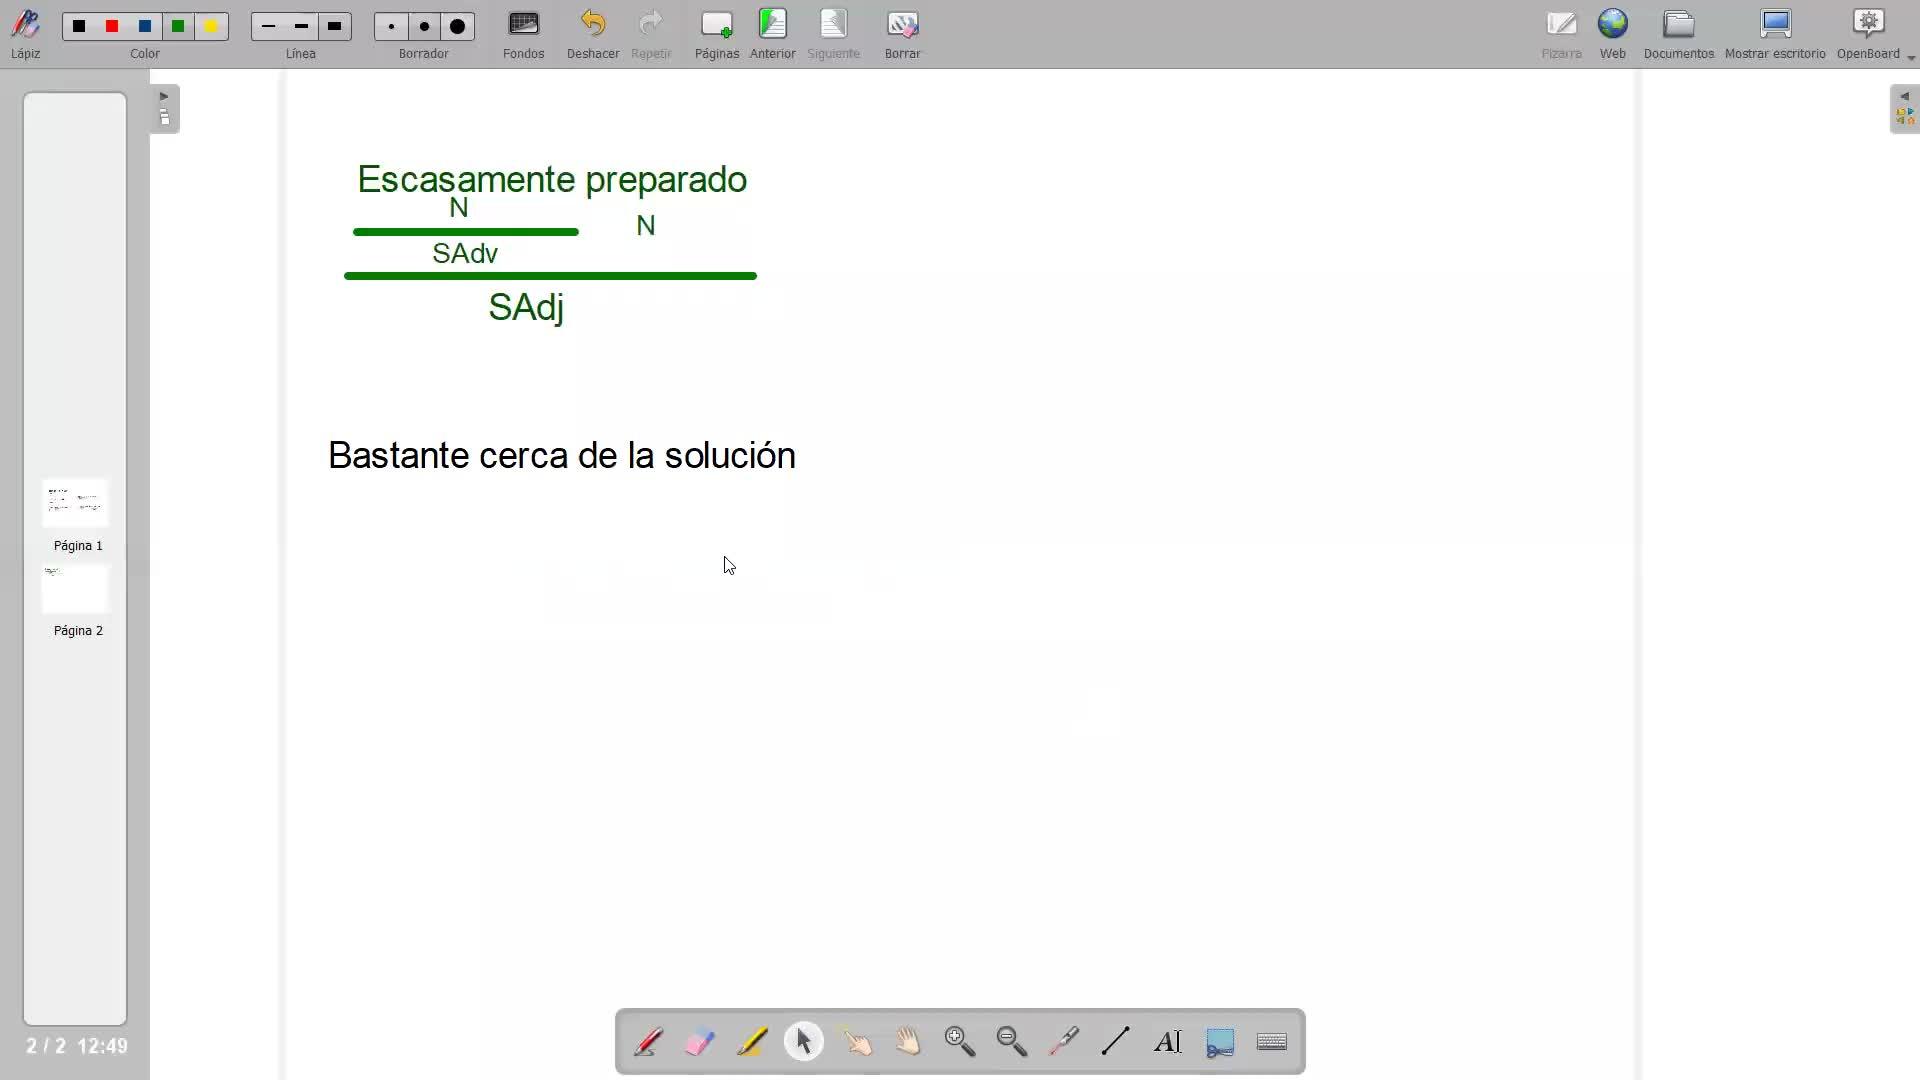This screenshot has height=1080, width=1920.
Task: Switch to Web mode
Action: 1612,33
